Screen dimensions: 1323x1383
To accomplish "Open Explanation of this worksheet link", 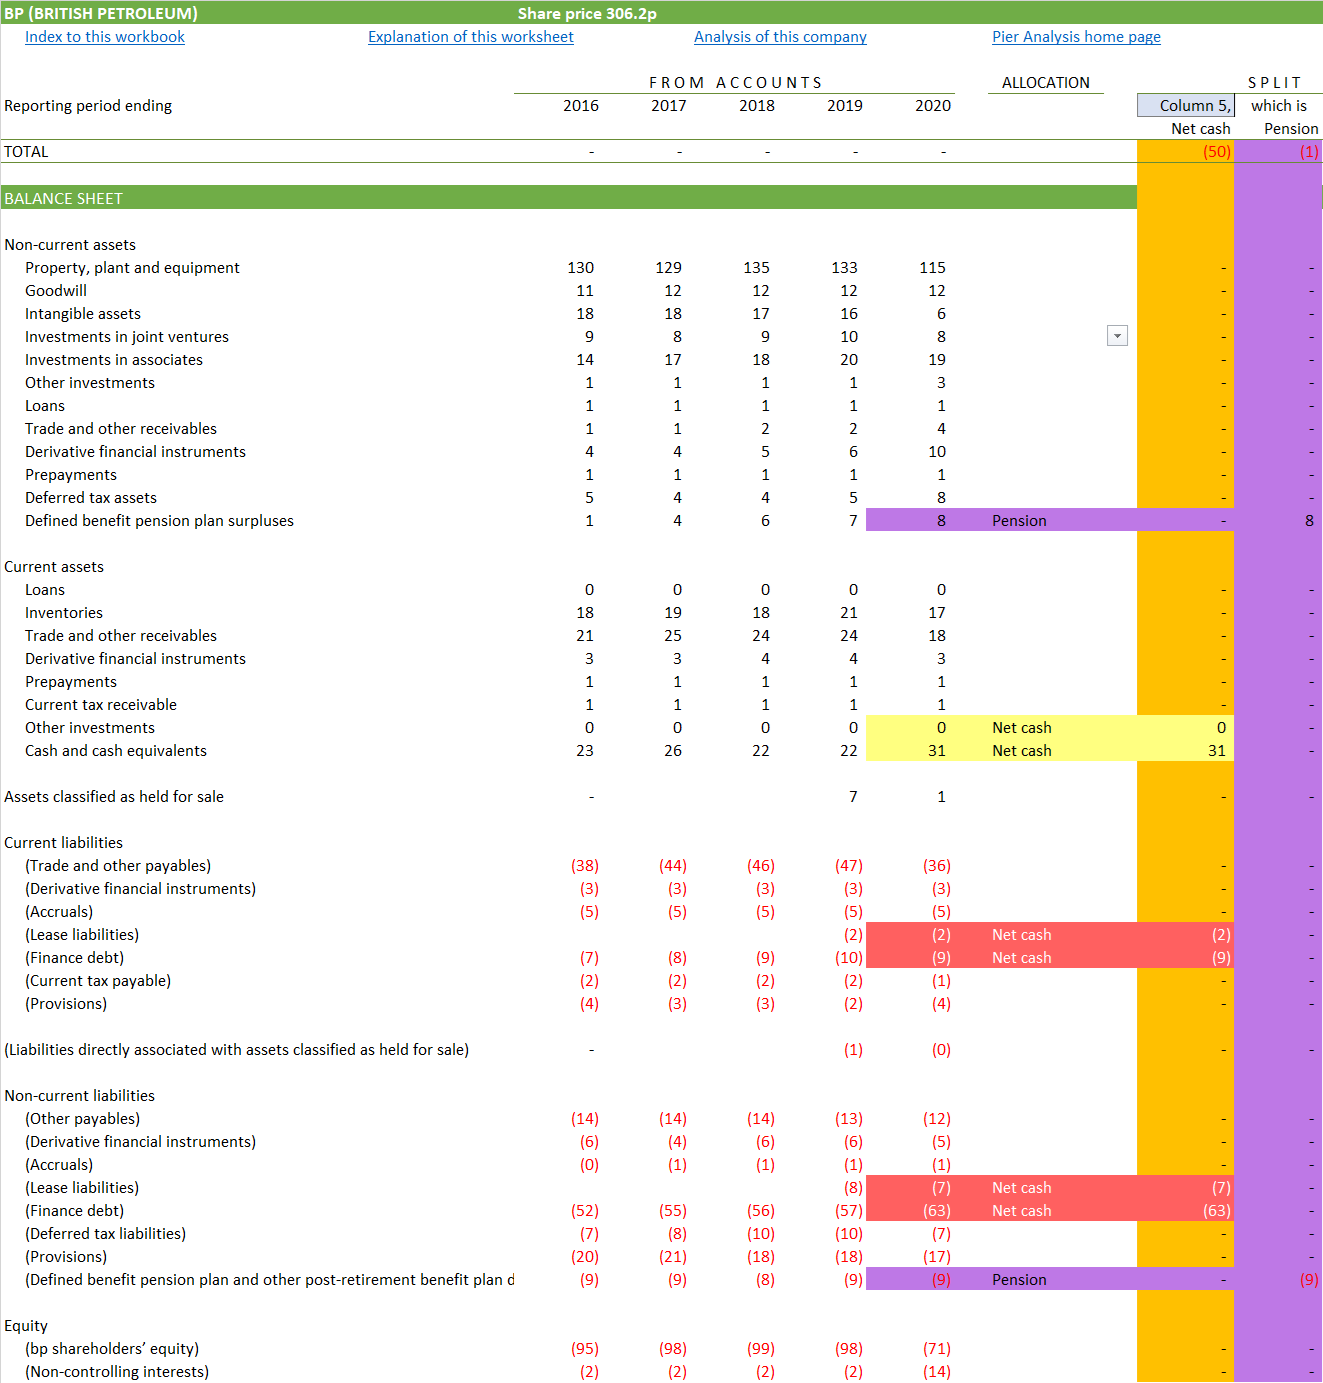I will click(471, 37).
